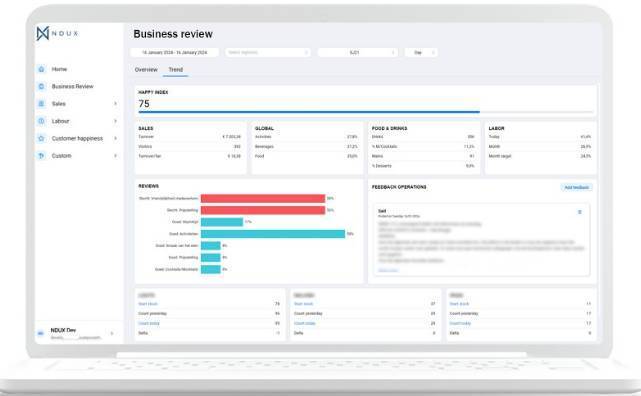Expand the Labour submenu chevron
The image size is (641, 396).
tap(115, 121)
